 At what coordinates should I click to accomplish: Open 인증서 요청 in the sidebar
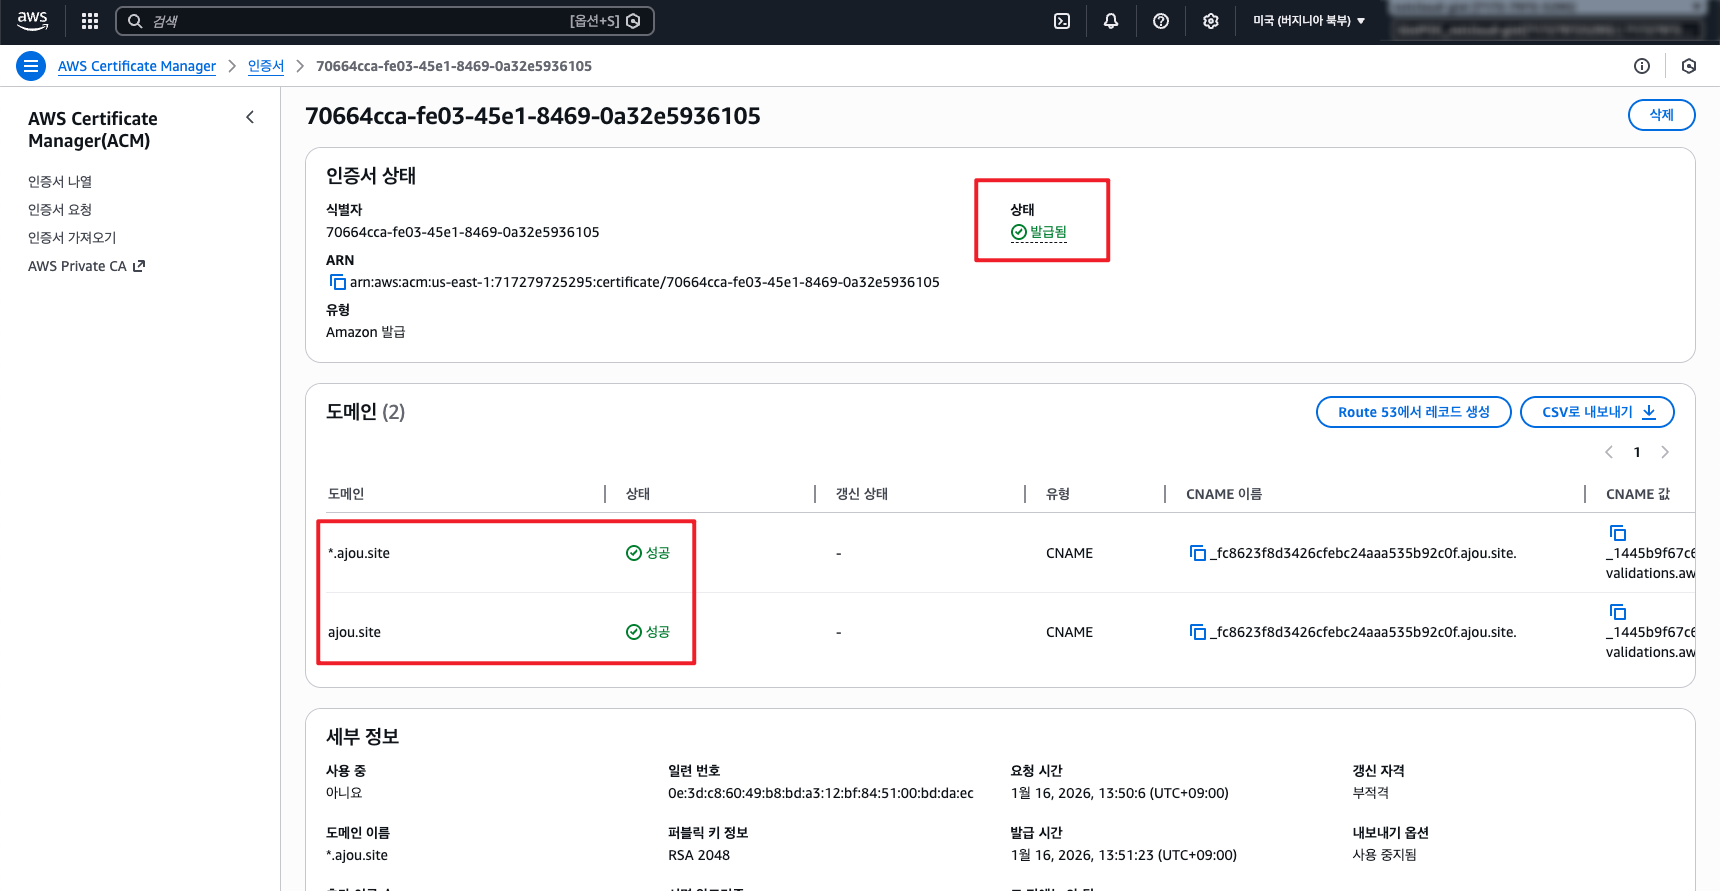[x=60, y=209]
